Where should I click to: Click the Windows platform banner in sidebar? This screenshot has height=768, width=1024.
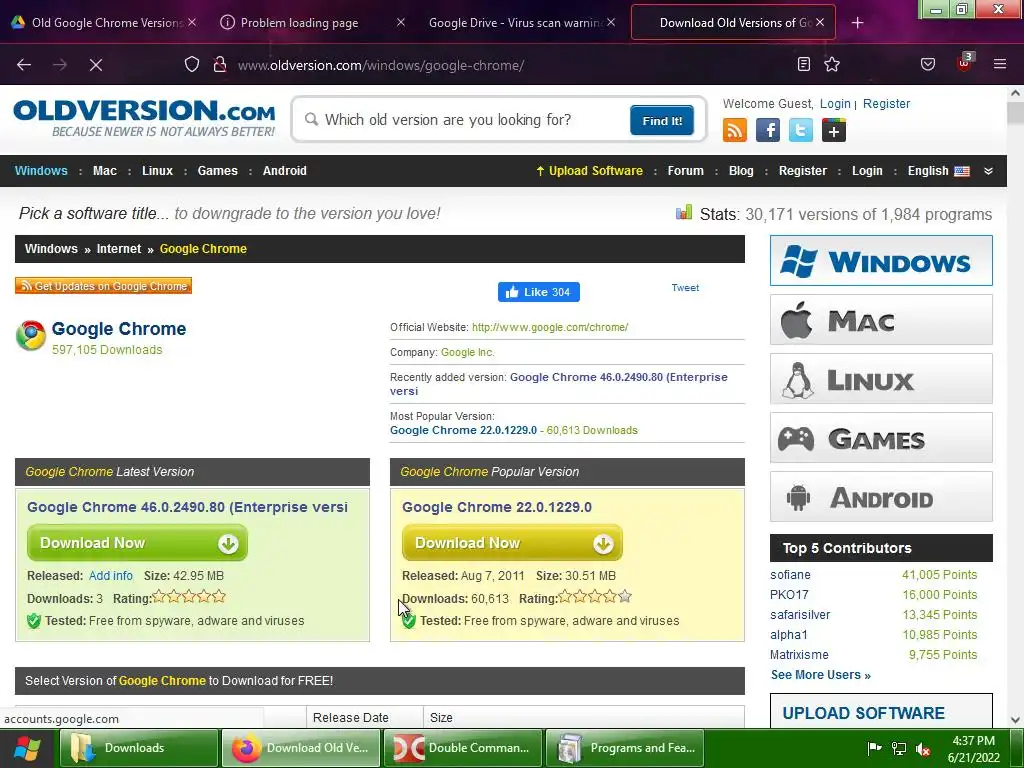pyautogui.click(x=881, y=261)
